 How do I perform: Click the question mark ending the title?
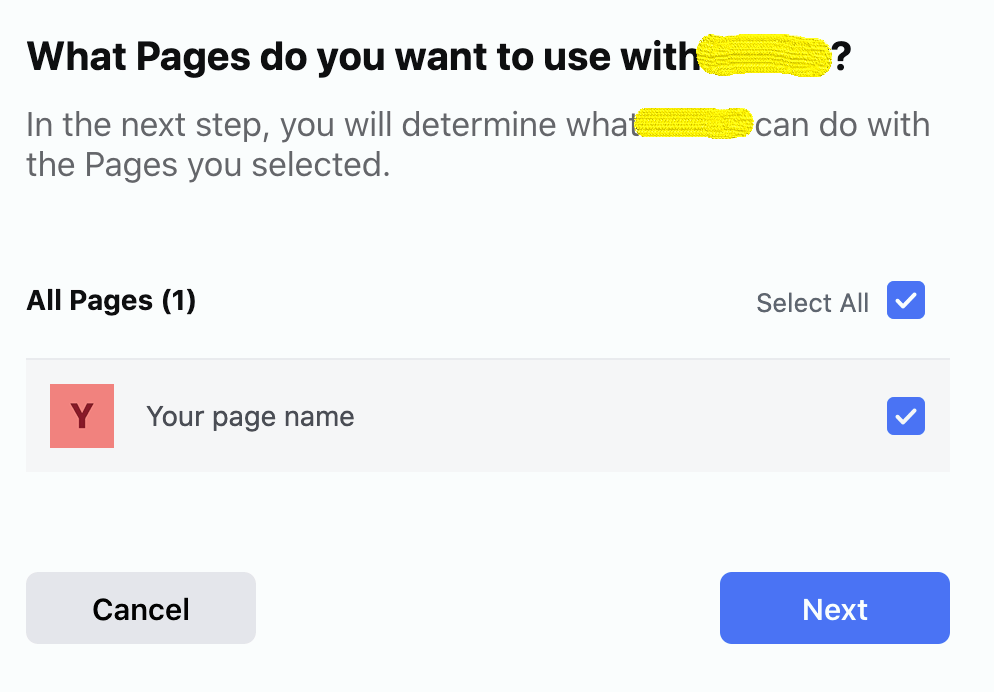[x=842, y=59]
